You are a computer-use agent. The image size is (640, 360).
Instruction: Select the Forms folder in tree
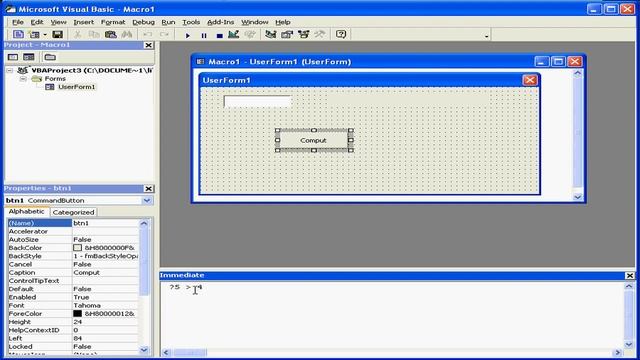click(x=55, y=78)
